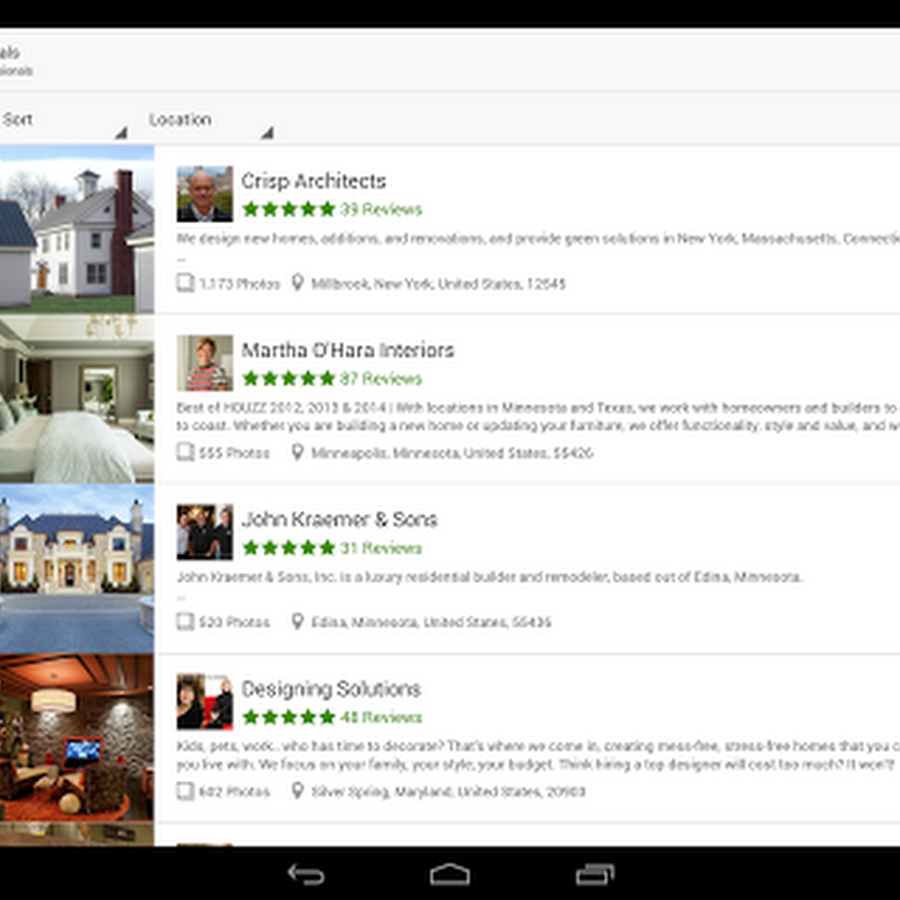900x900 pixels.
Task: Open Martha O'Hara Interiors profile photo
Action: pyautogui.click(x=204, y=363)
